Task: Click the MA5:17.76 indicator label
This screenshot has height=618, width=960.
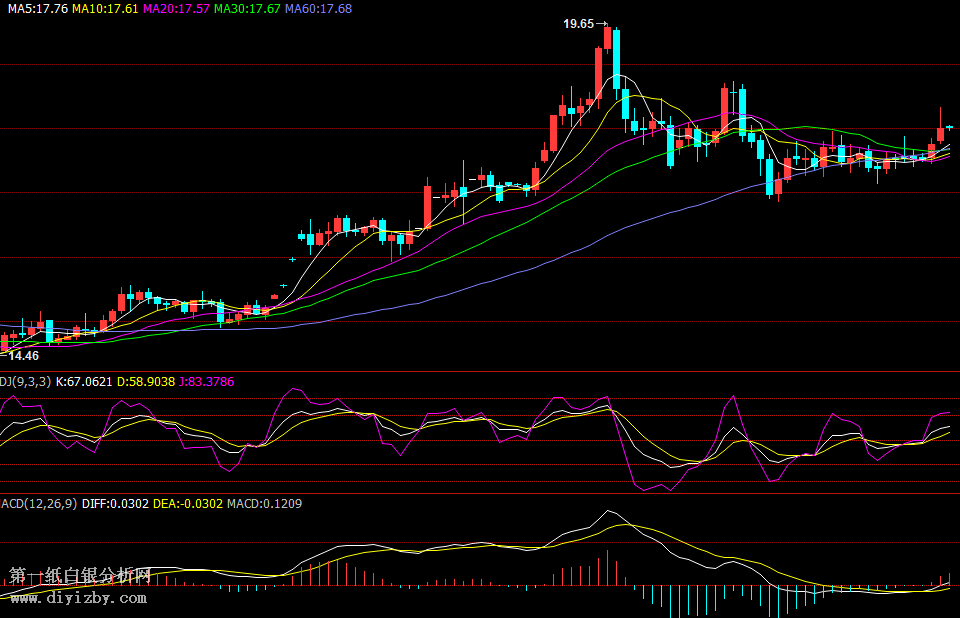Action: point(38,8)
